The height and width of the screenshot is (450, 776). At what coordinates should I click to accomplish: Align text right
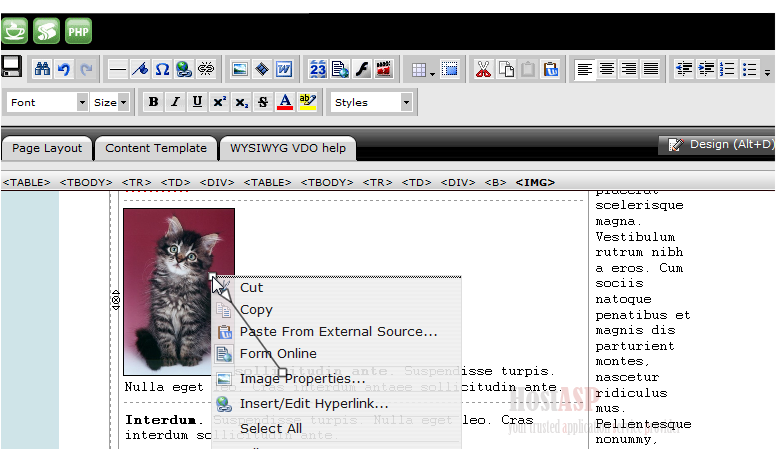point(629,69)
